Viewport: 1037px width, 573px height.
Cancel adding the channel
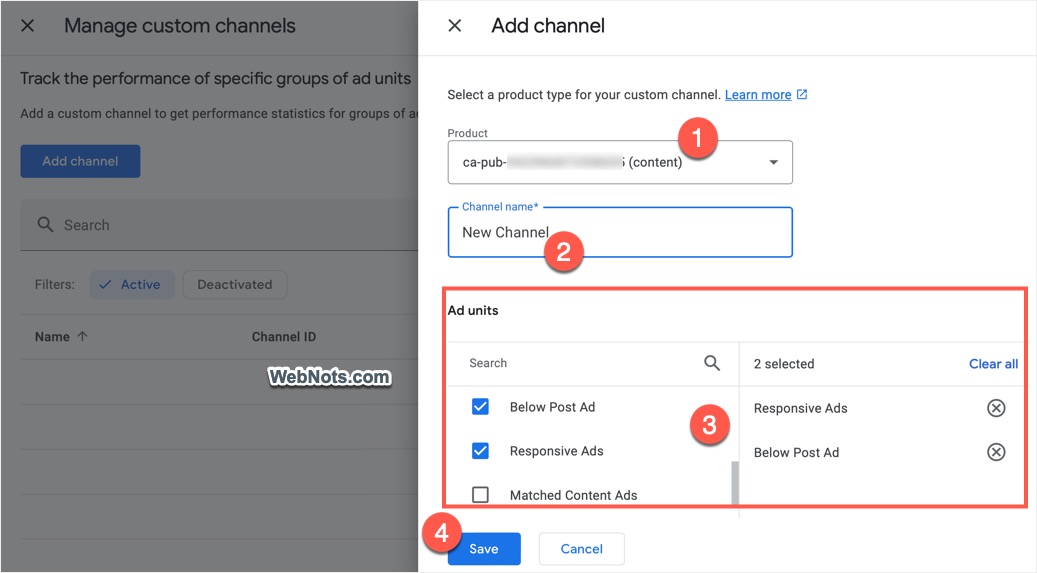(581, 549)
